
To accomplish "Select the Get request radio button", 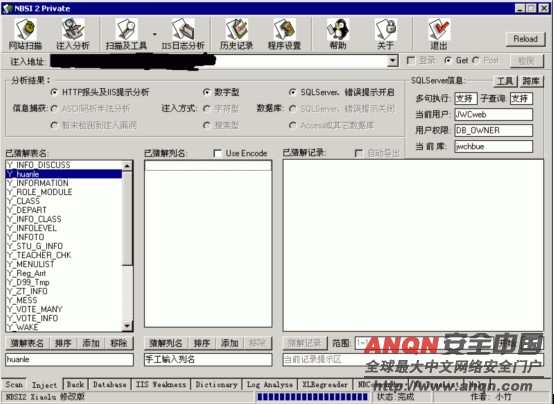I will (448, 60).
